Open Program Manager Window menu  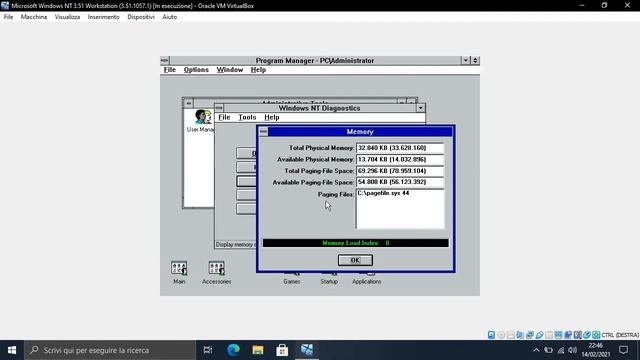(x=230, y=70)
